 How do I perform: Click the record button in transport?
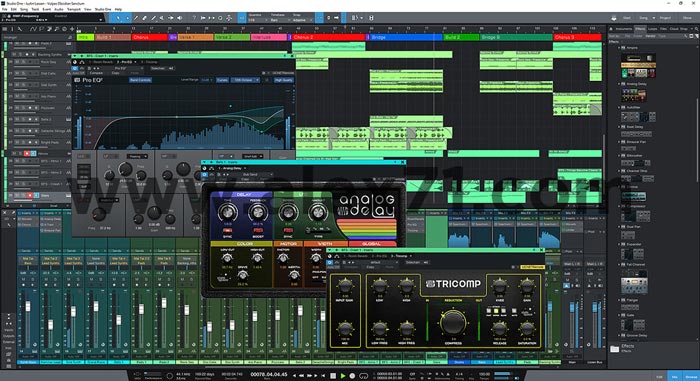point(352,376)
